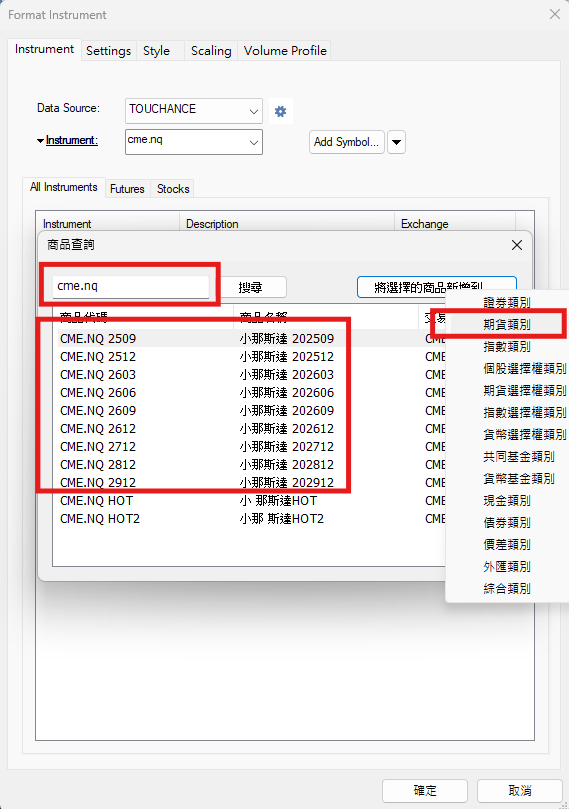Expand the Instrument cme.nq combo box
This screenshot has width=569, height=809.
(x=193, y=141)
